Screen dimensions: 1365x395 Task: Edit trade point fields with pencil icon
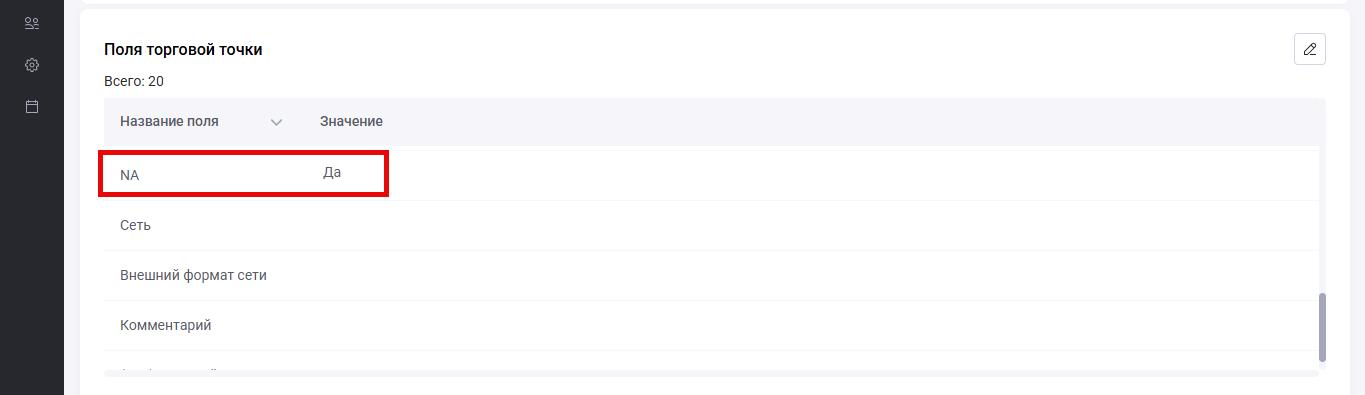pyautogui.click(x=1309, y=49)
